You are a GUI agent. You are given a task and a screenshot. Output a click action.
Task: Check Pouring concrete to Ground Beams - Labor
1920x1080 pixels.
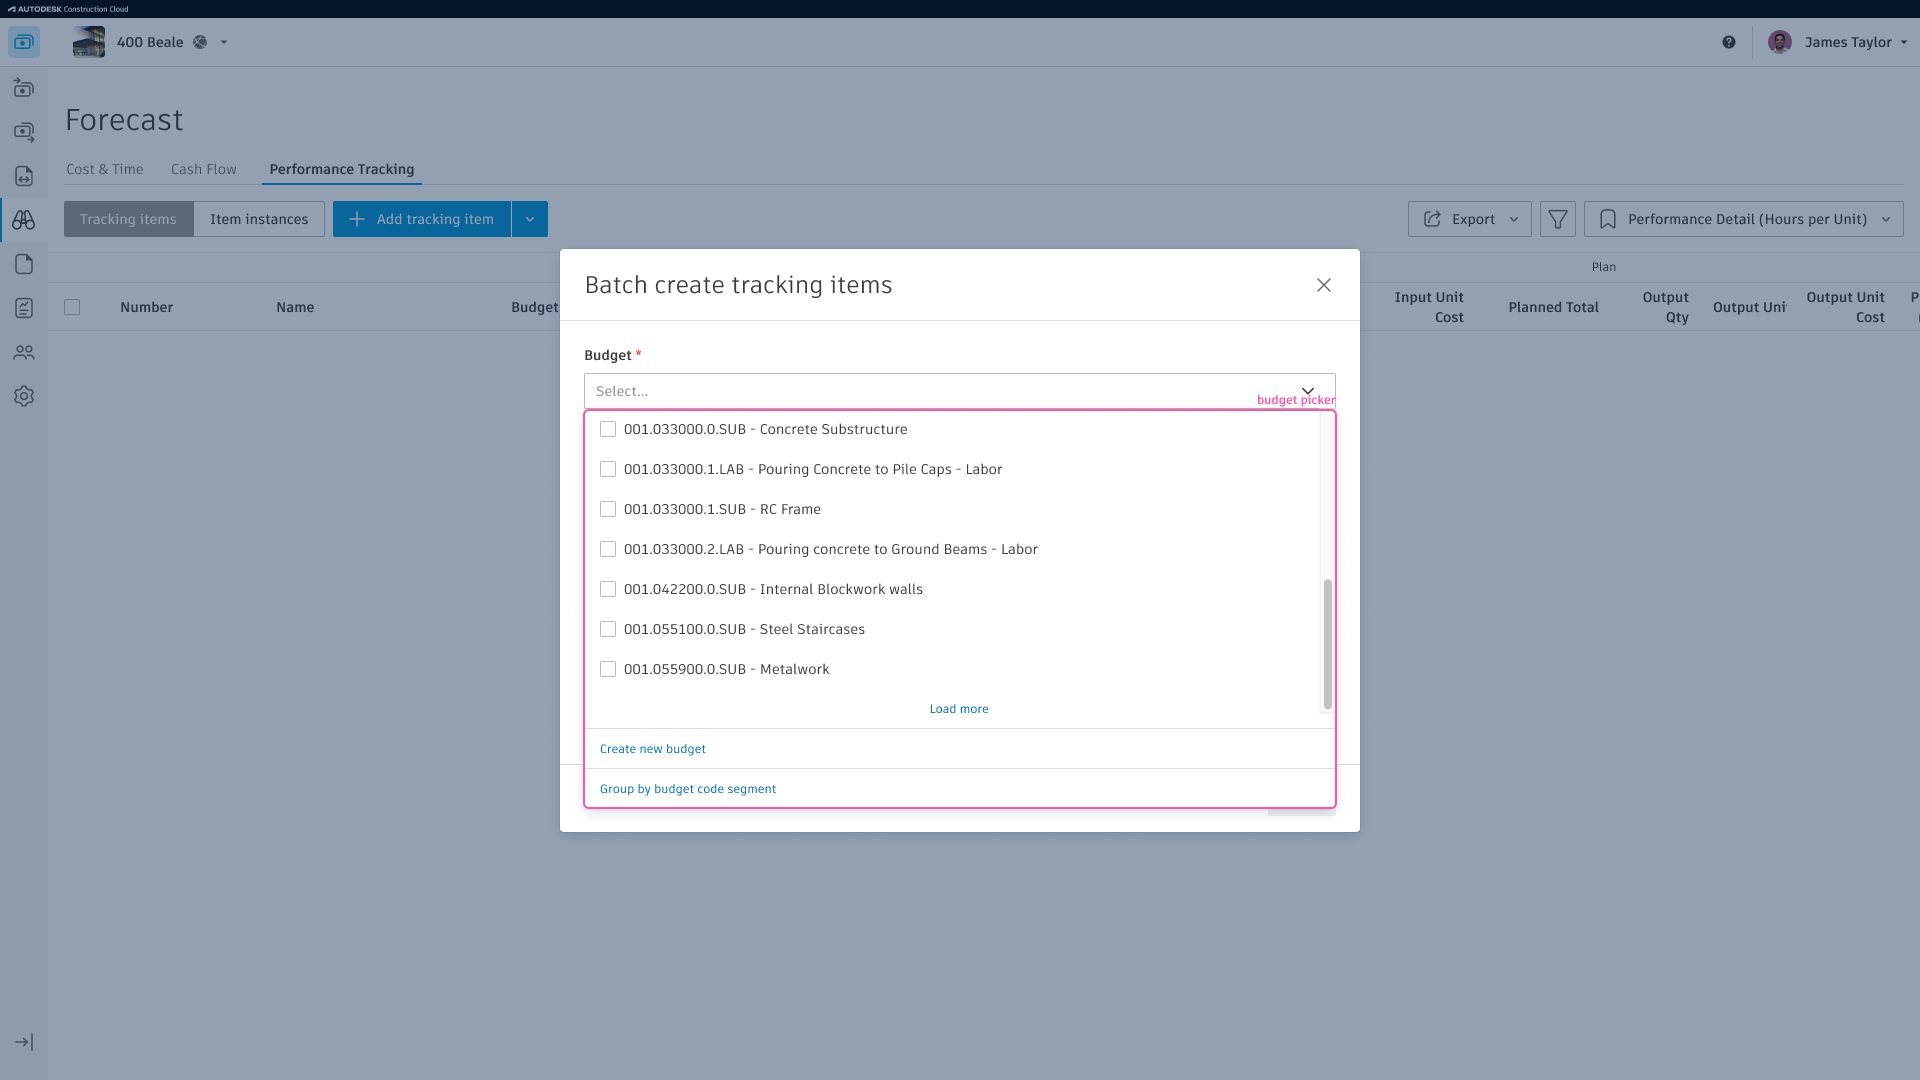point(608,549)
